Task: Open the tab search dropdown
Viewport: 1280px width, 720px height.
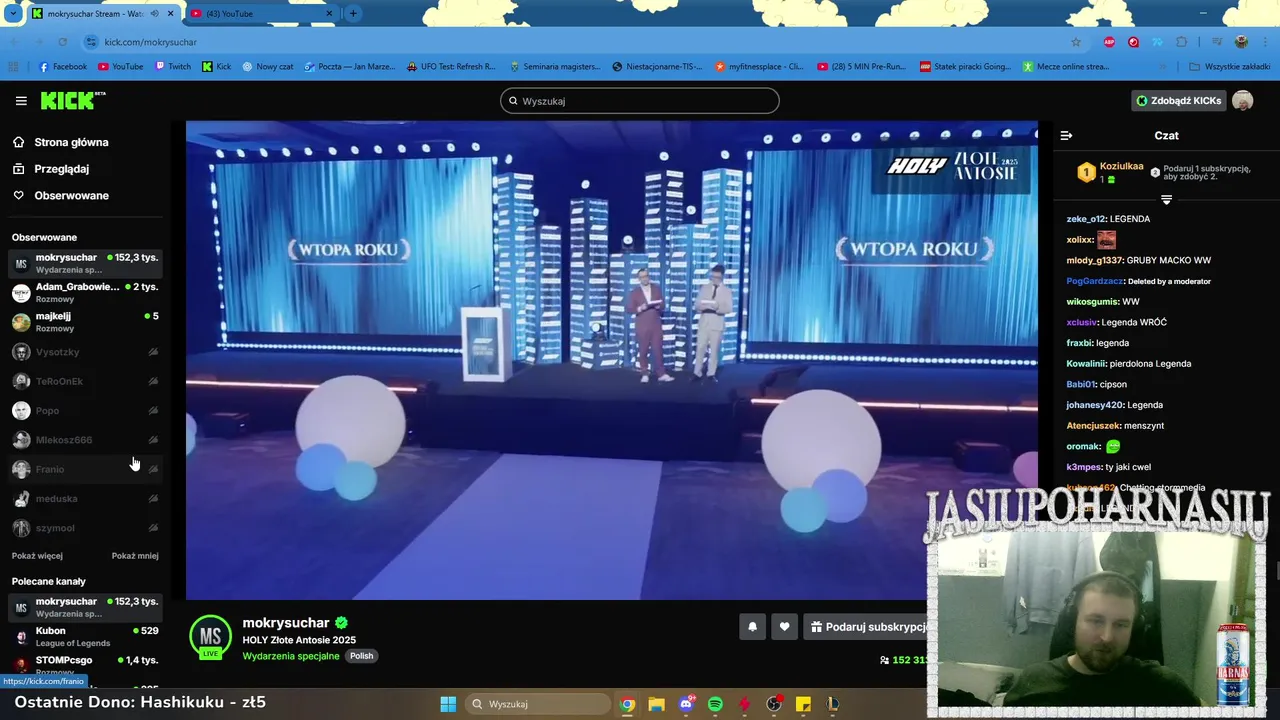Action: point(12,13)
